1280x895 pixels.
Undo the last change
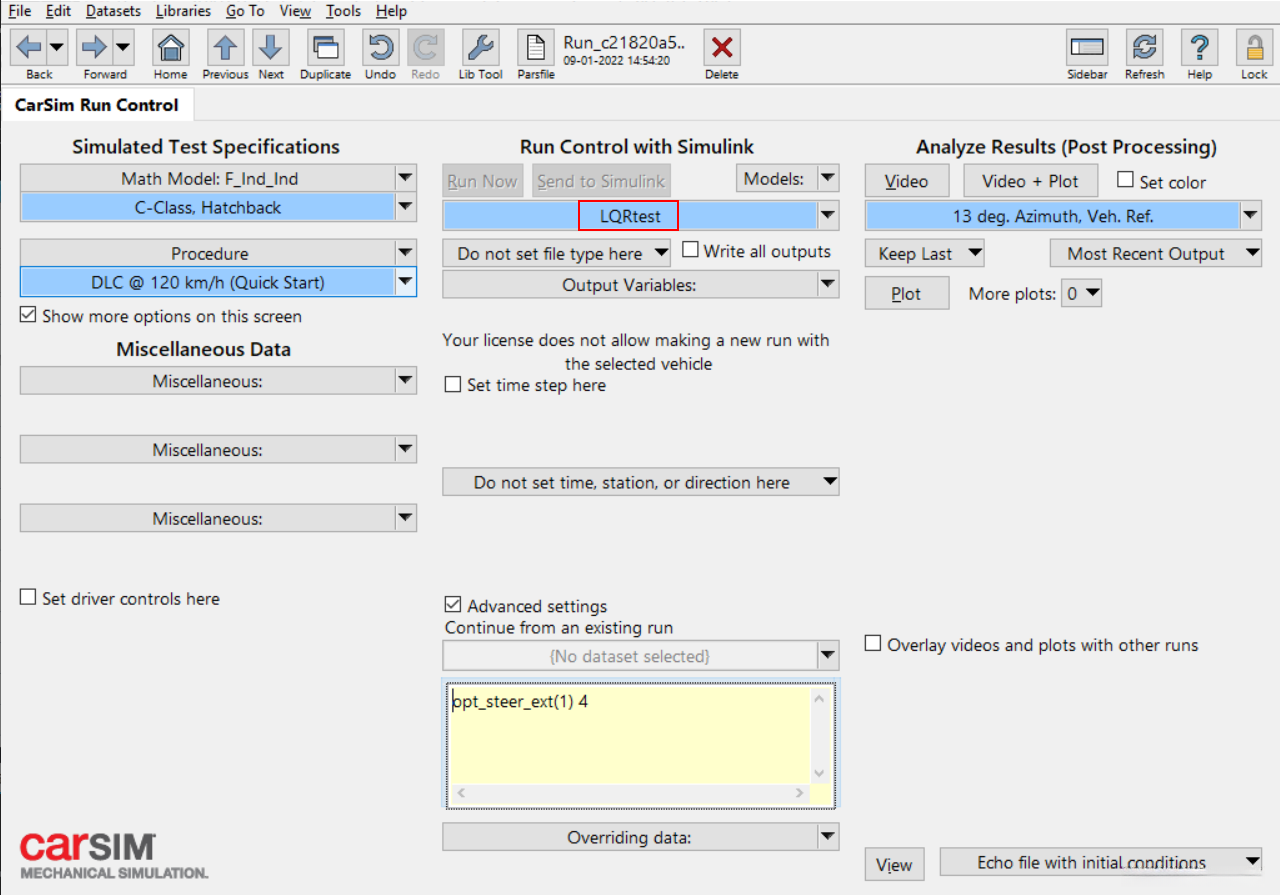pyautogui.click(x=380, y=47)
